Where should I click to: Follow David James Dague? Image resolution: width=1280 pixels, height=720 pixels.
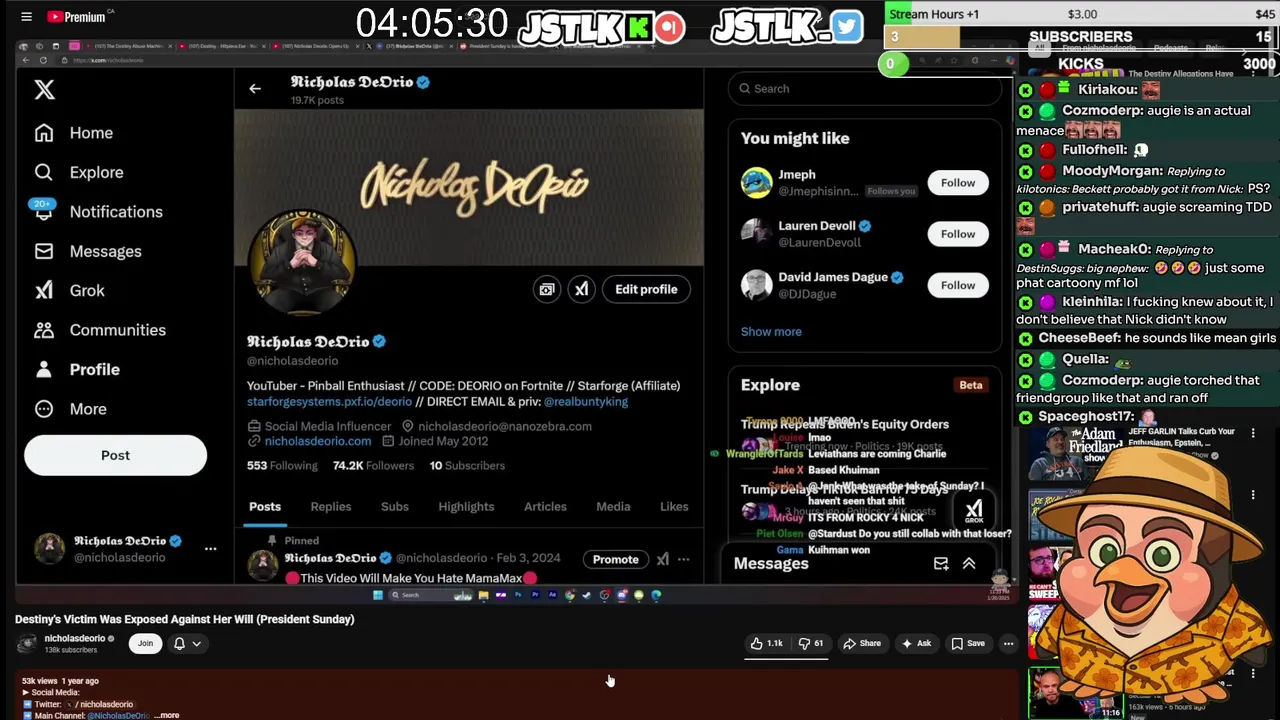(x=957, y=285)
